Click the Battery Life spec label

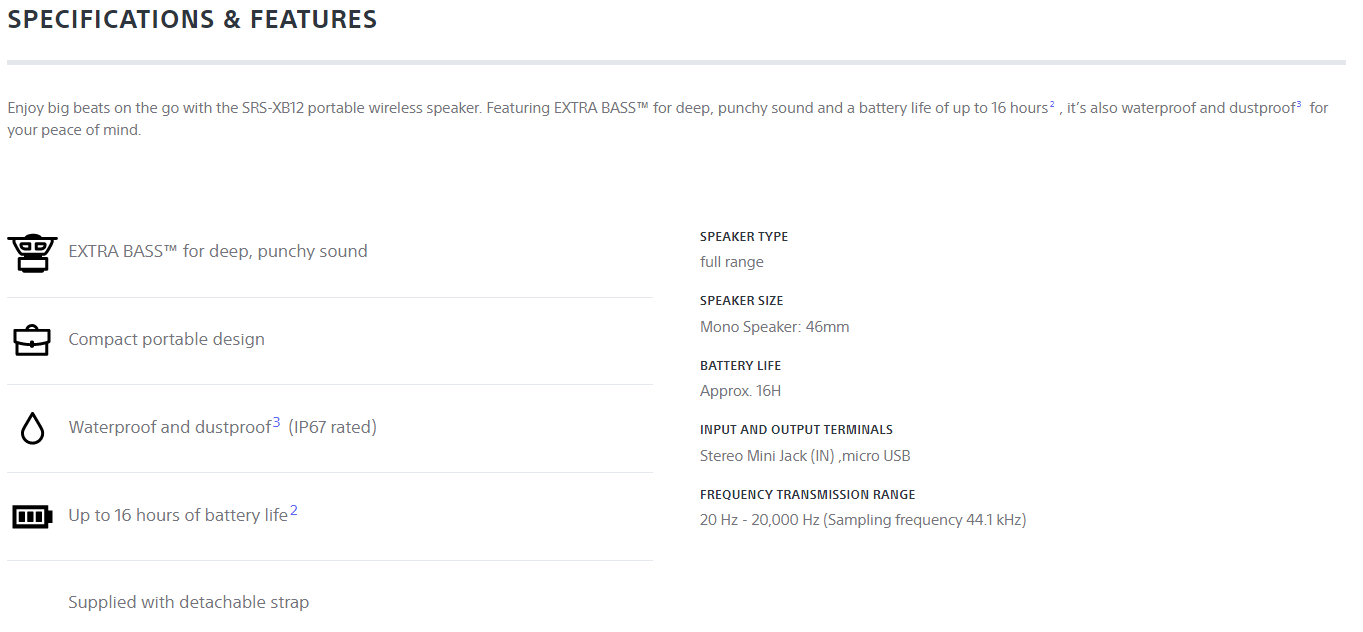(740, 366)
